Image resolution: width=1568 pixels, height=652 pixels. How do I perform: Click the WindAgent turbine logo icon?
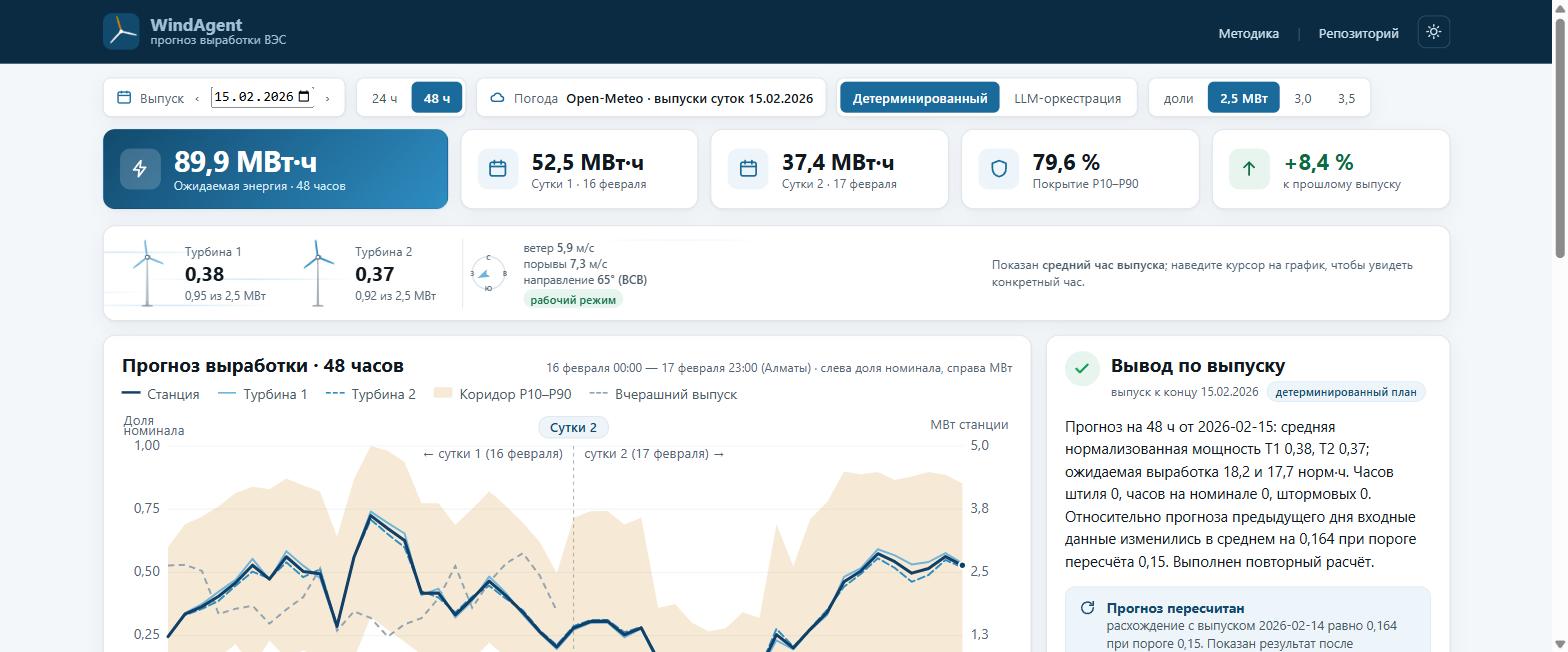pos(121,31)
